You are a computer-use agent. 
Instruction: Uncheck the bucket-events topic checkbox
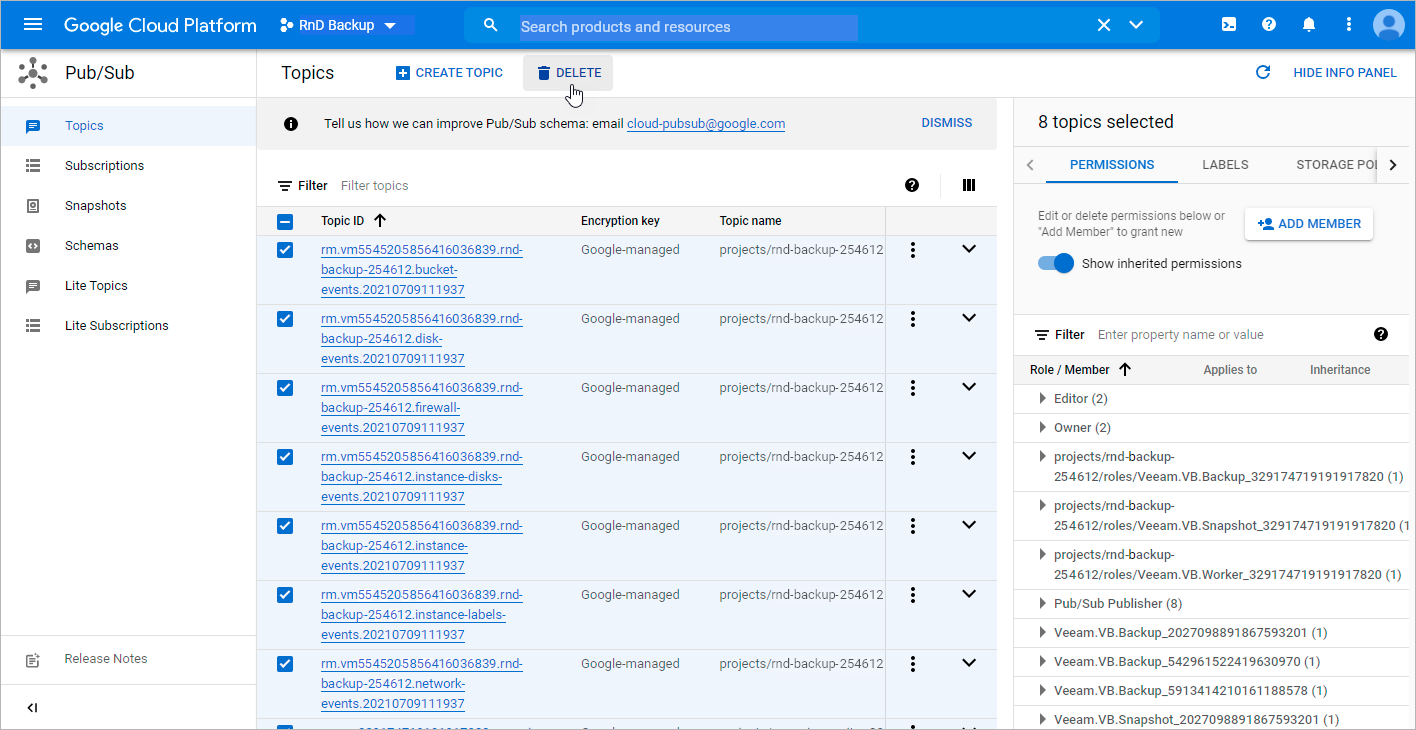coord(285,250)
